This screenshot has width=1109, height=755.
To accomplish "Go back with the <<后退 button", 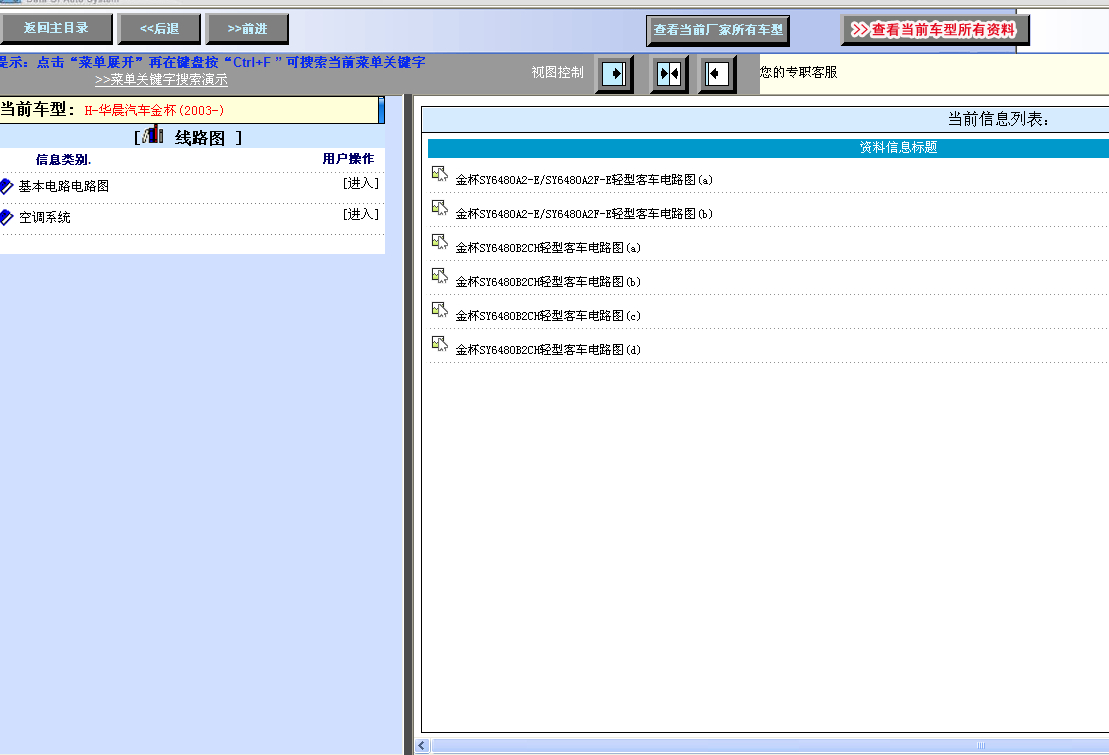I will (x=159, y=29).
